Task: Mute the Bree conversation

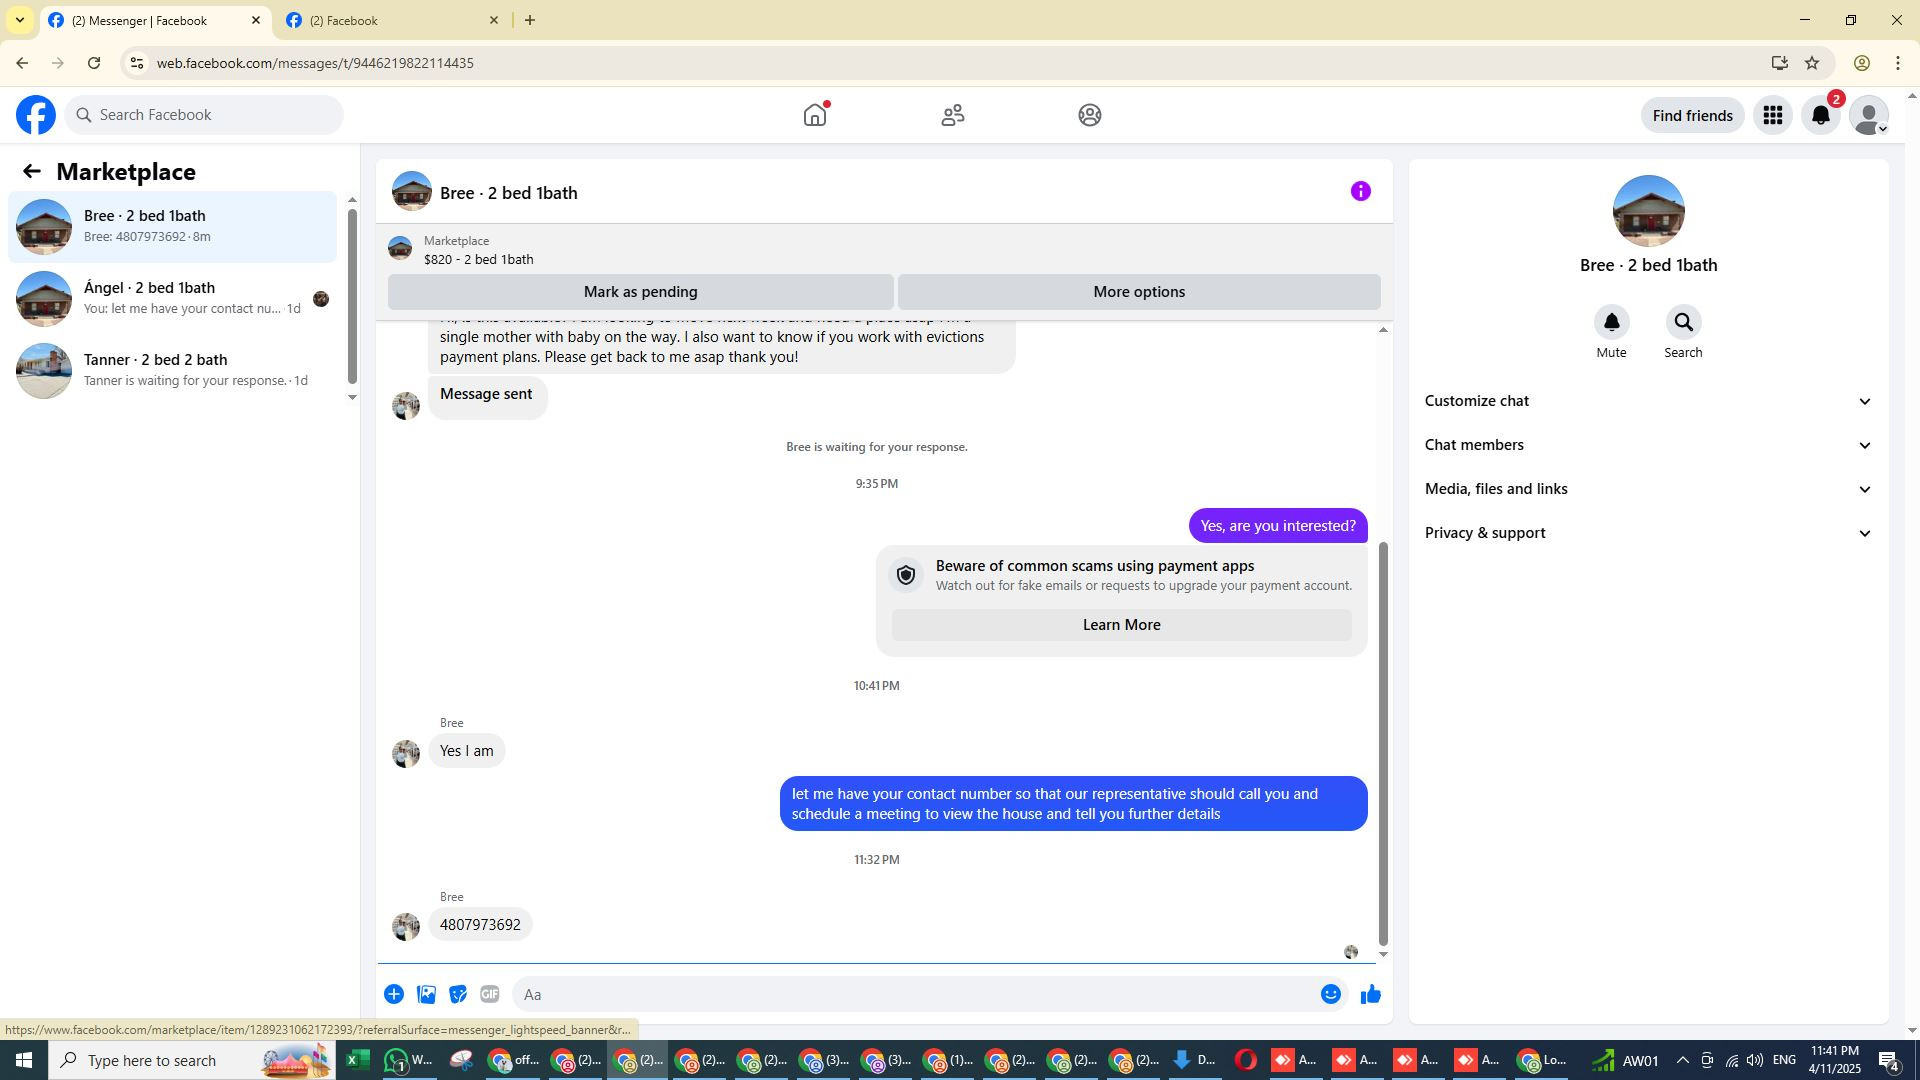Action: tap(1611, 322)
